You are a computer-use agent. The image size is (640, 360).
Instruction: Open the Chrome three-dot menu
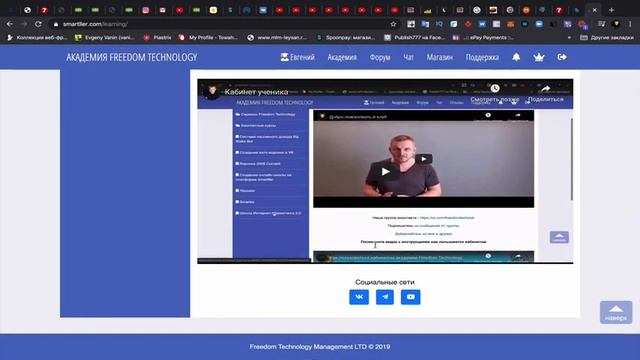(631, 24)
